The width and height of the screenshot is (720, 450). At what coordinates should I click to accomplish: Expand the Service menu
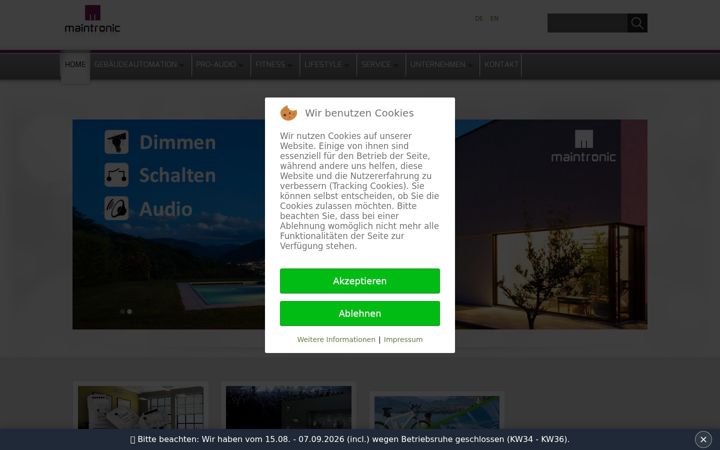[x=379, y=65]
